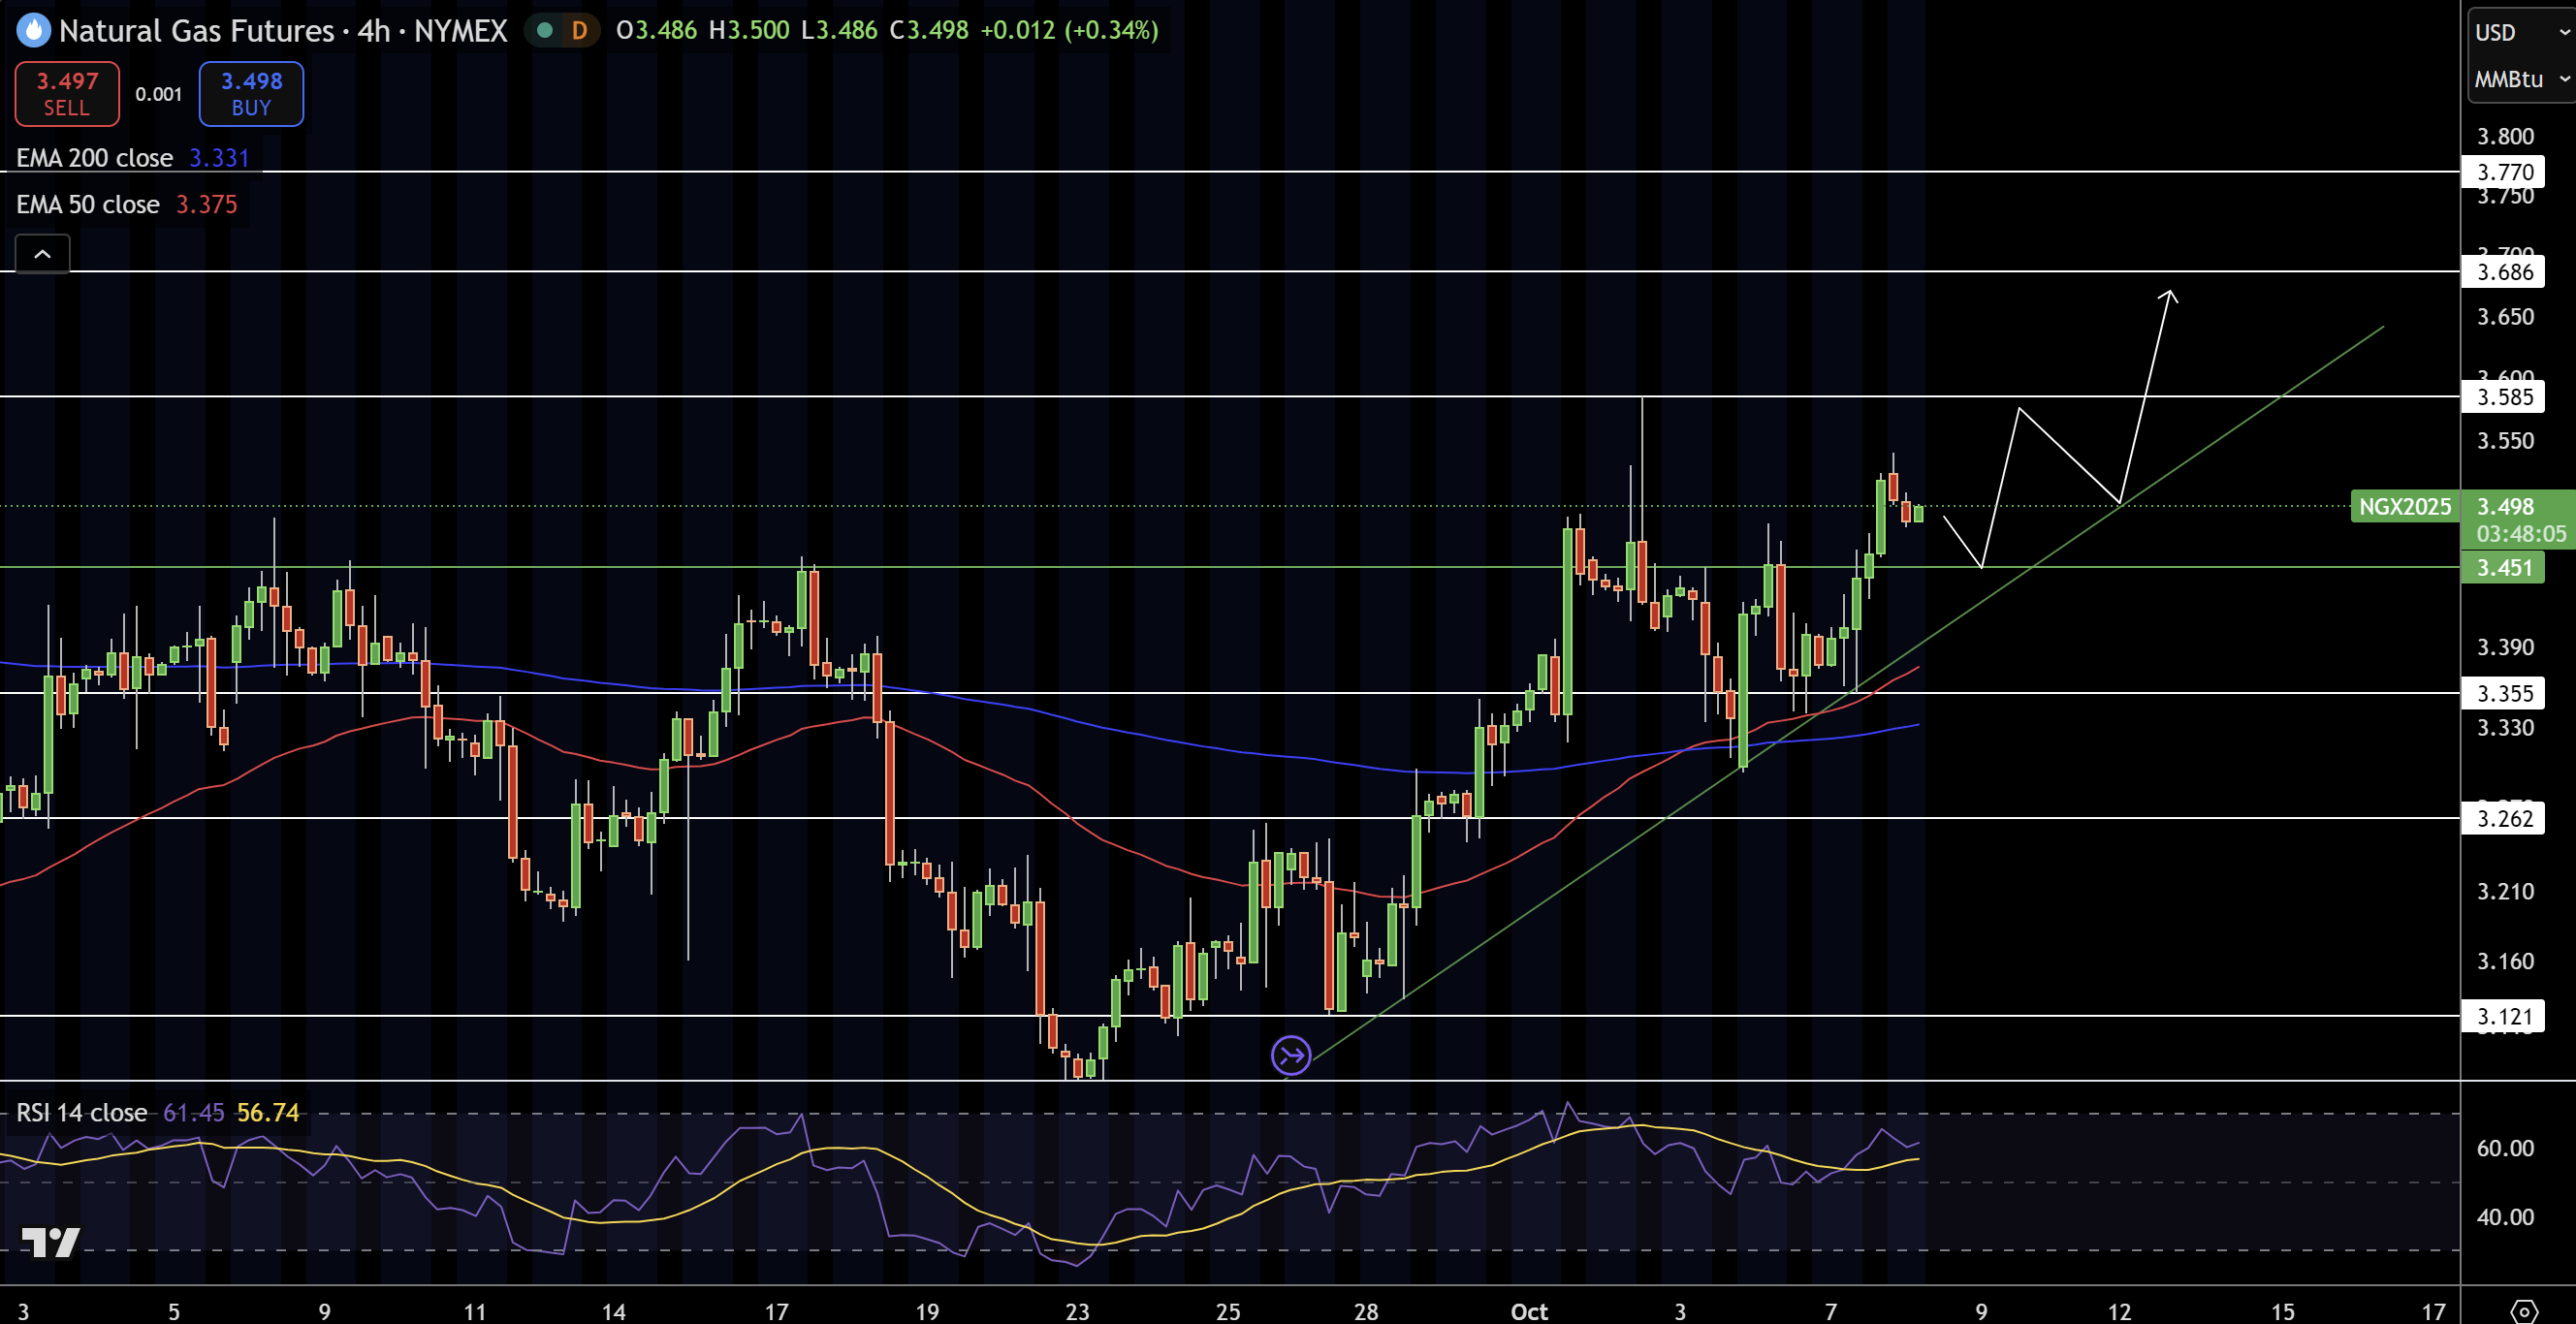
Task: Collapse the indicator legend with the chevron button
Action: pyautogui.click(x=42, y=254)
